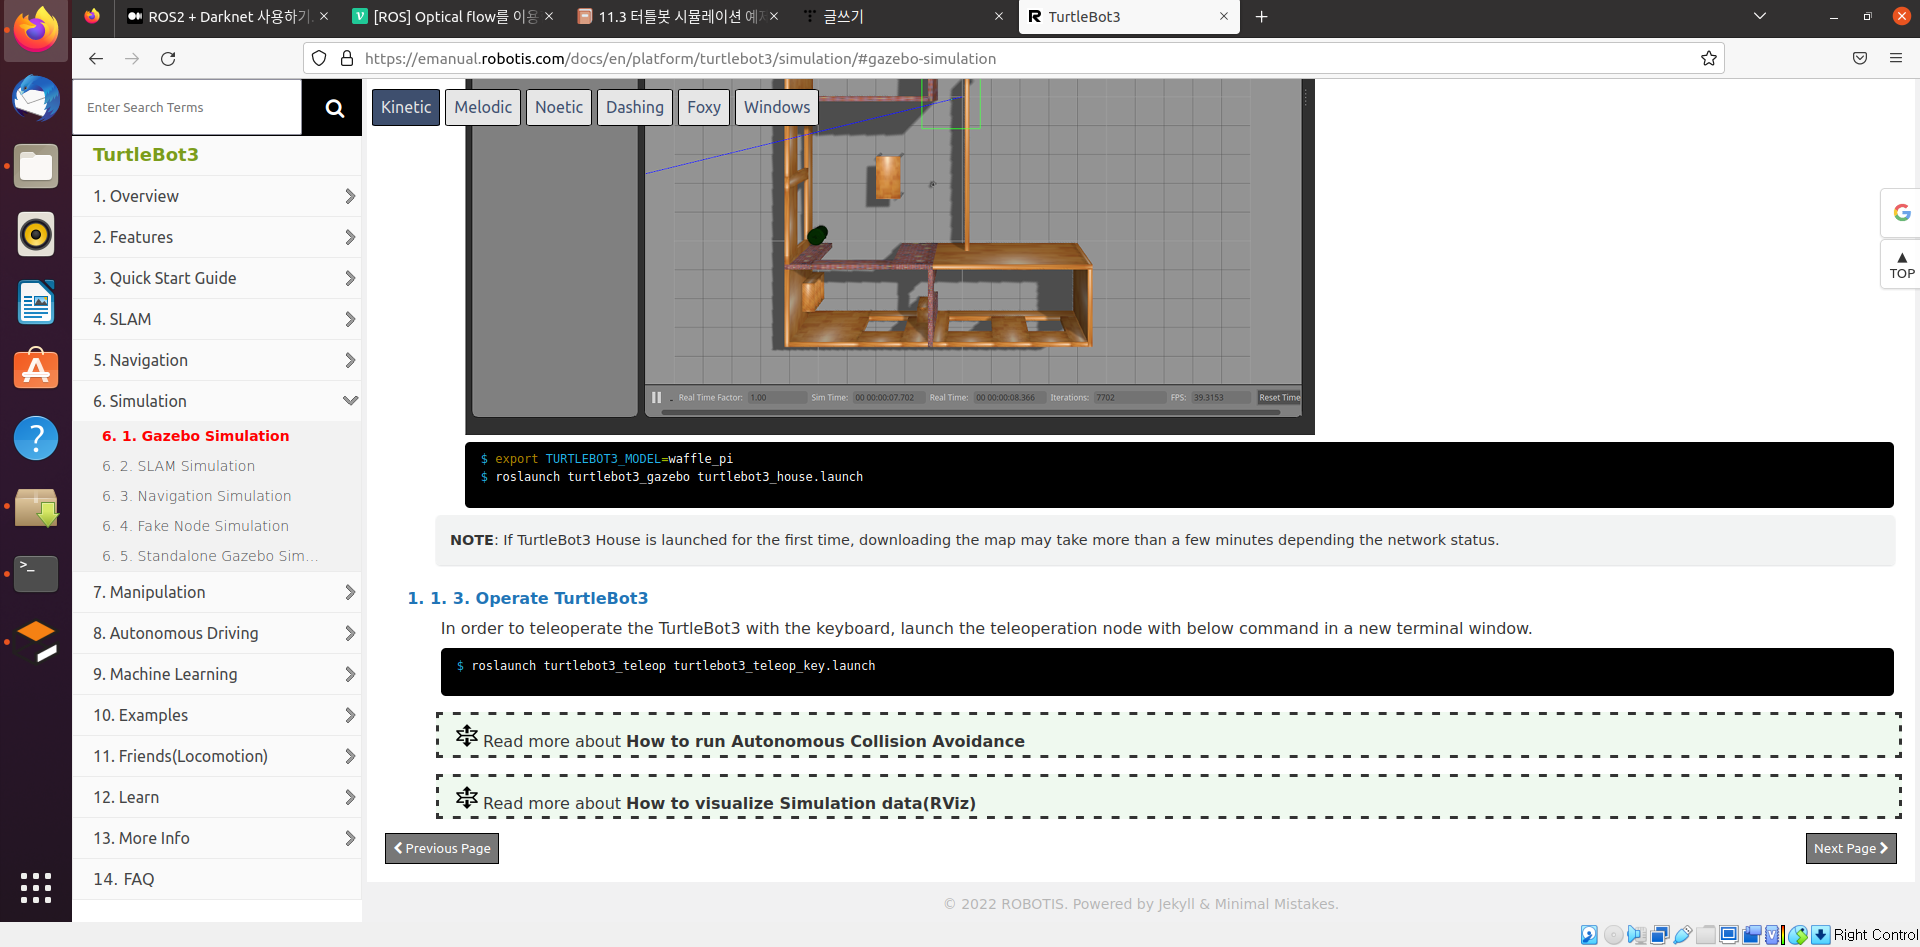The image size is (1920, 947).
Task: Open Sublime Text from dock
Action: (x=36, y=641)
